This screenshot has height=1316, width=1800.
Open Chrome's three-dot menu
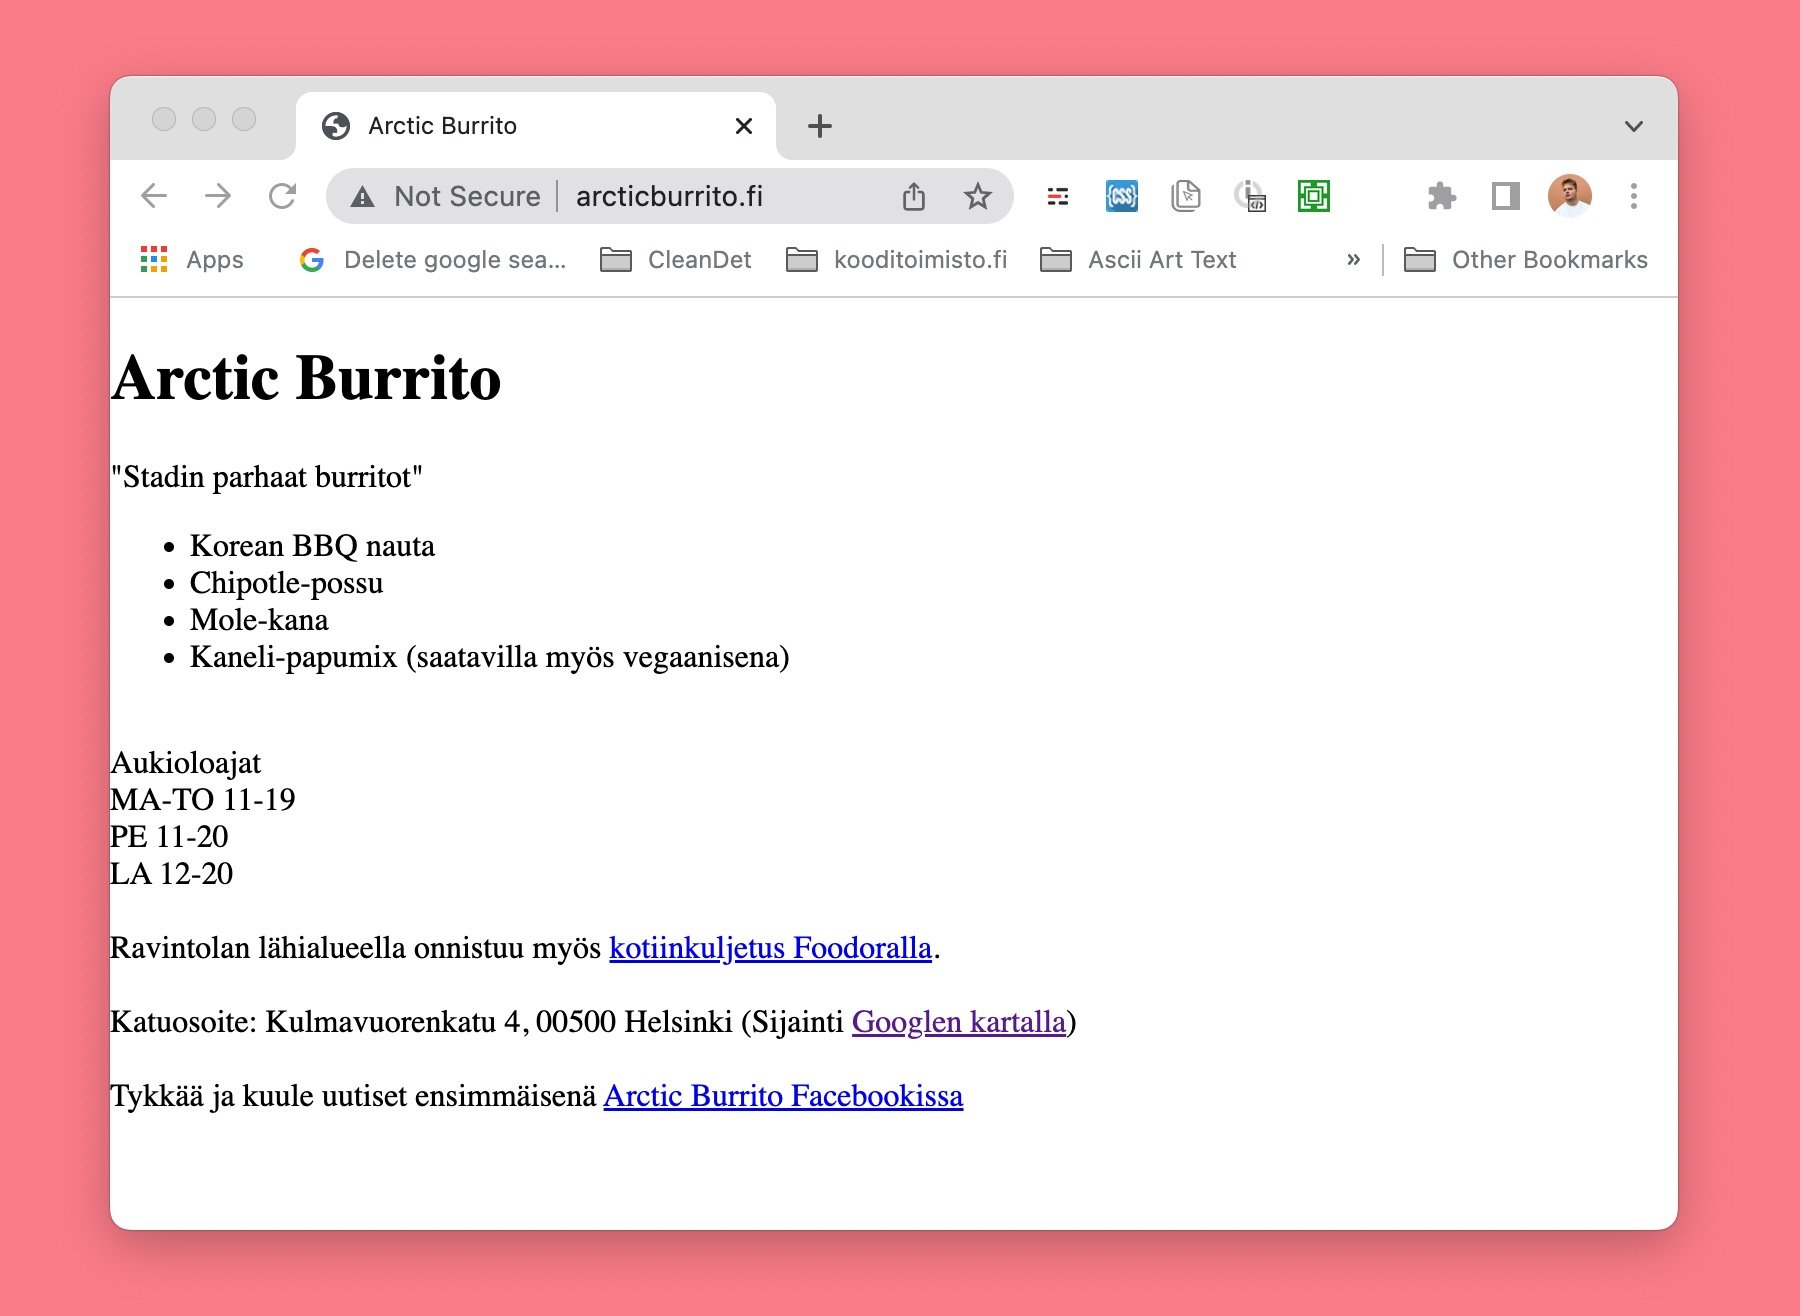pos(1634,196)
